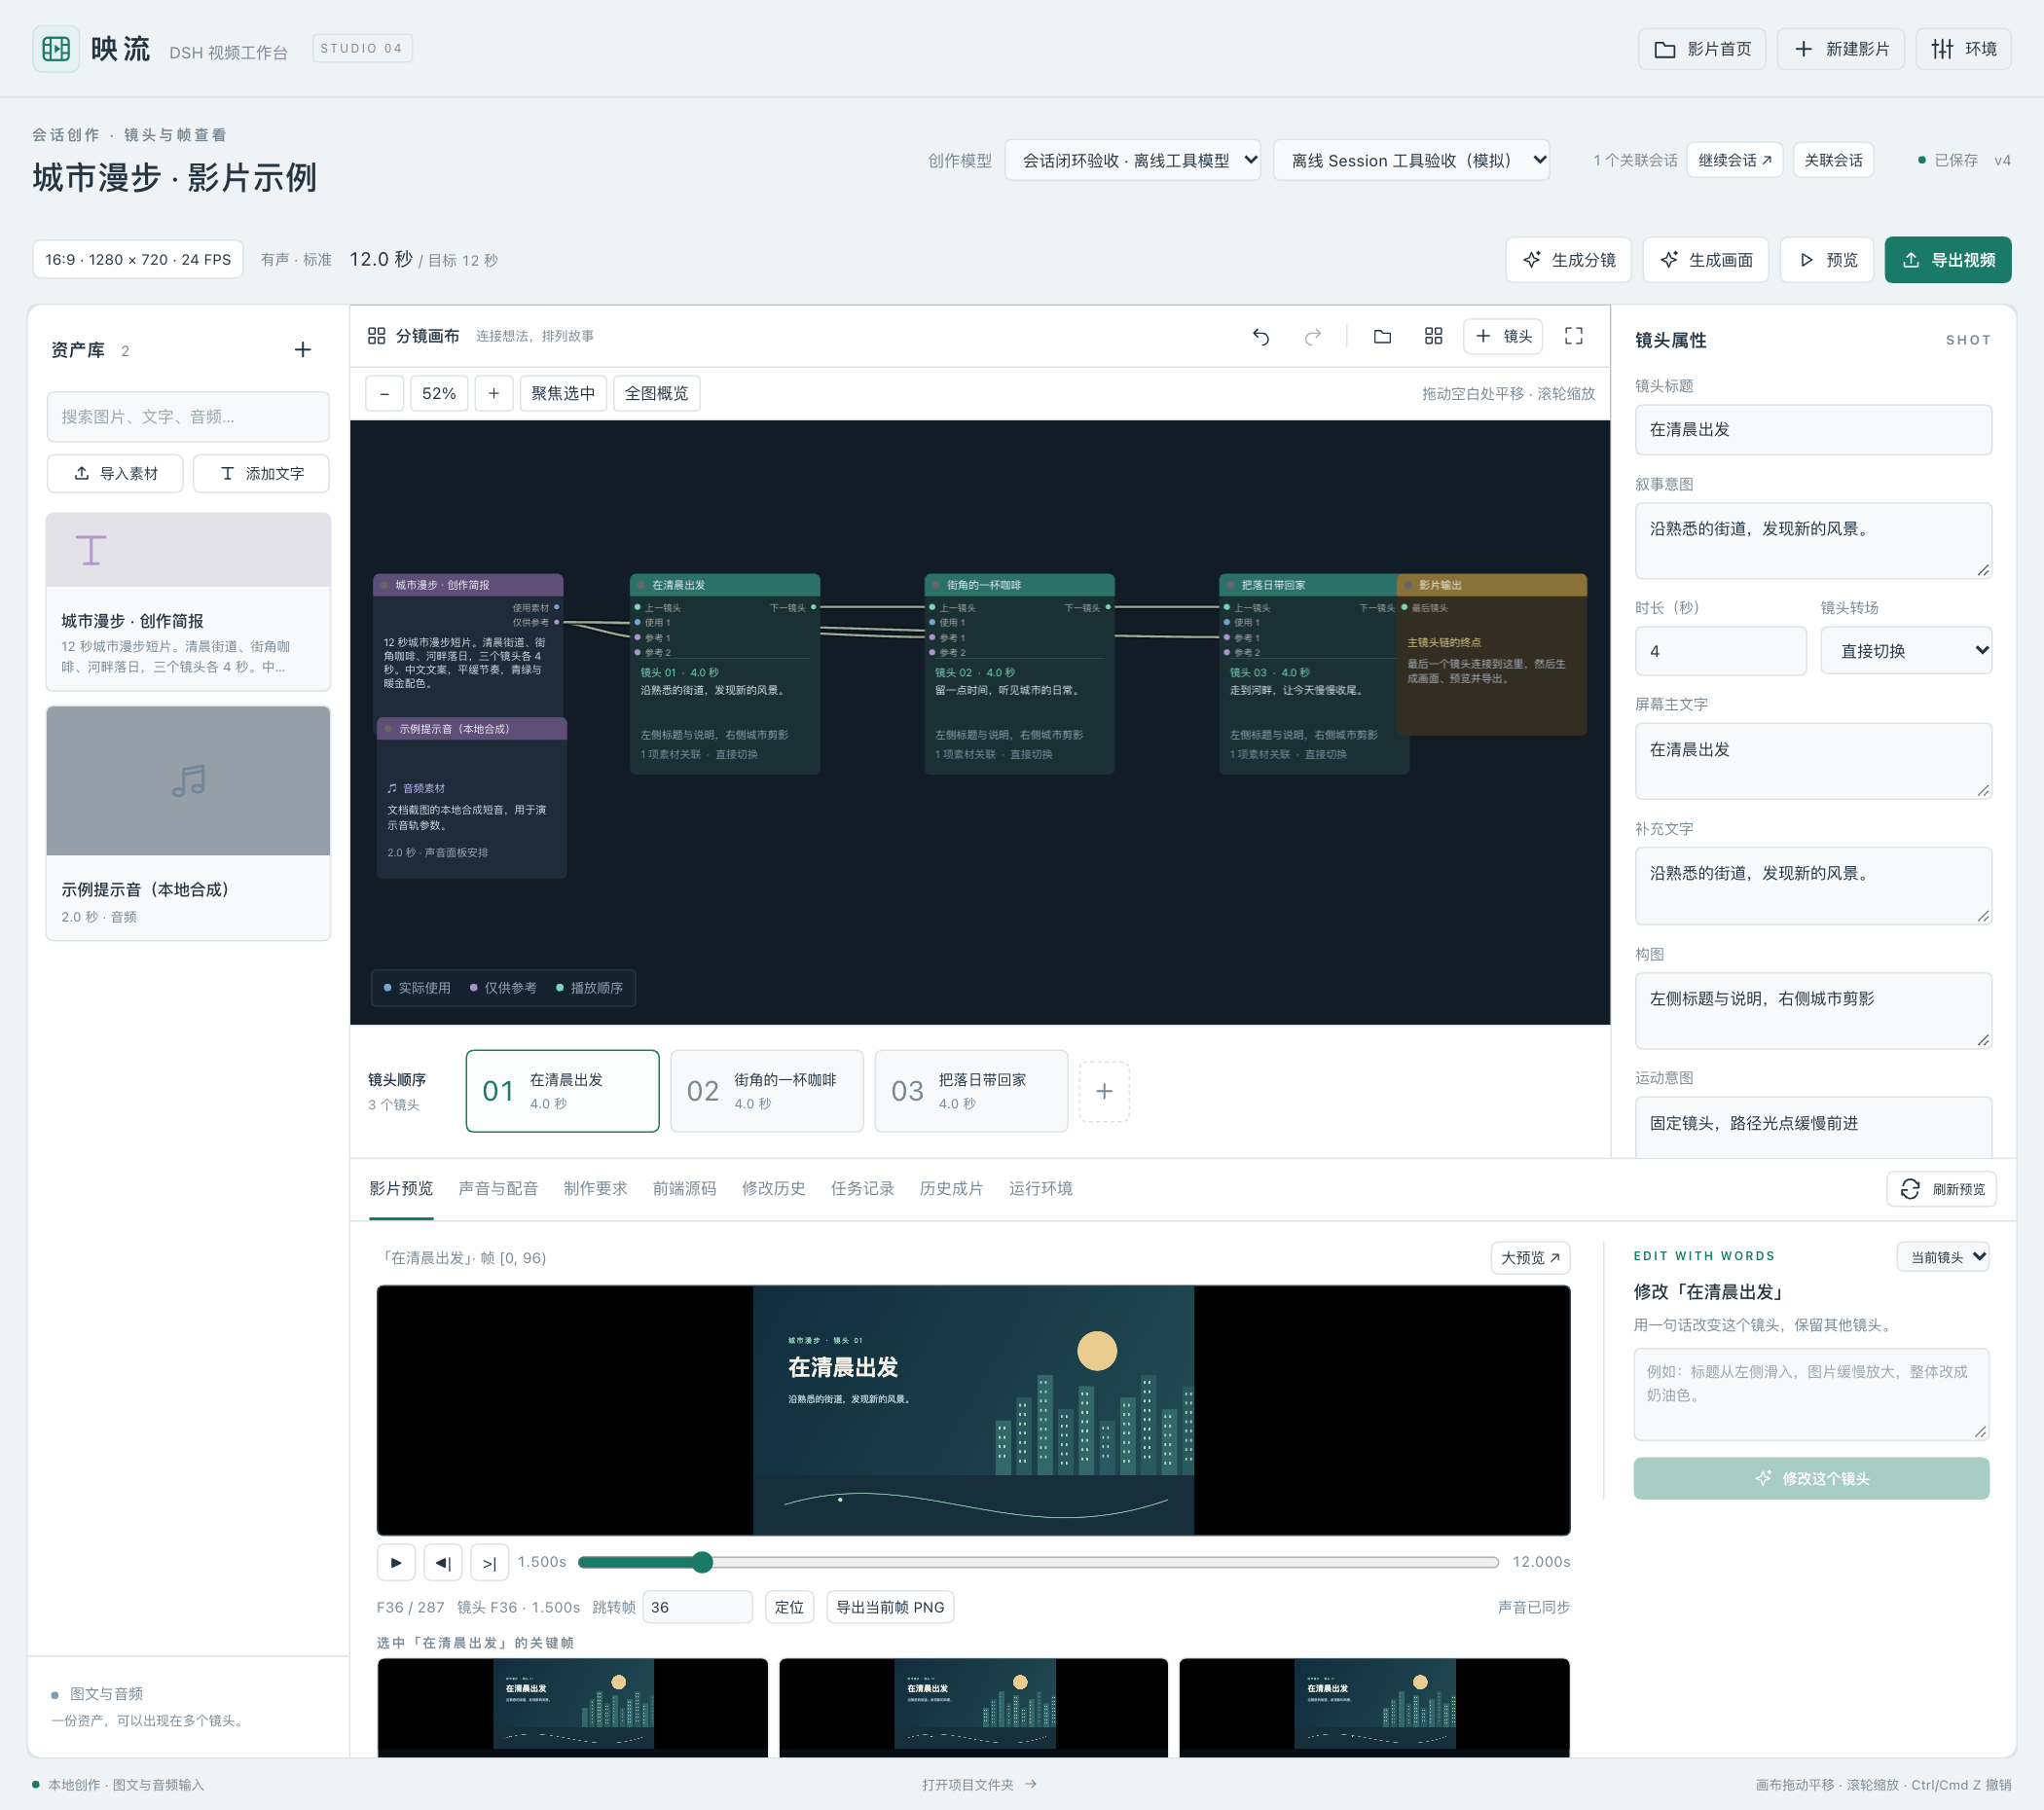This screenshot has width=2044, height=1810.
Task: Open the 创作模型 dropdown 会话闭环验收
Action: point(1132,160)
